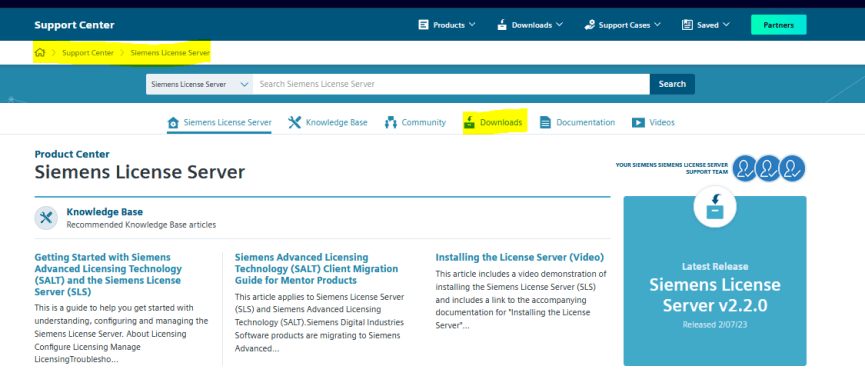Switch to the Community tab
Image resolution: width=865 pixels, height=376 pixels.
click(424, 122)
